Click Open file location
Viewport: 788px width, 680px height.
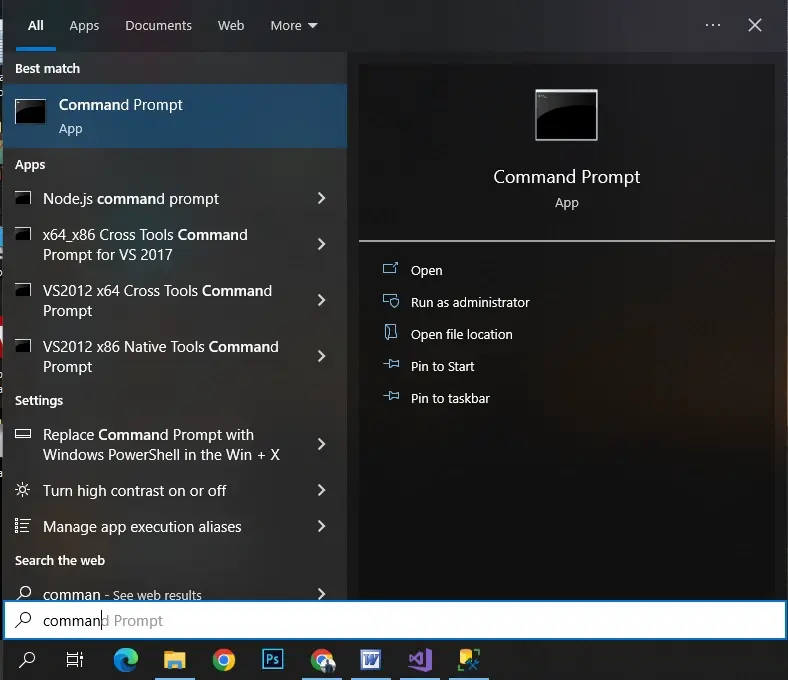(461, 334)
